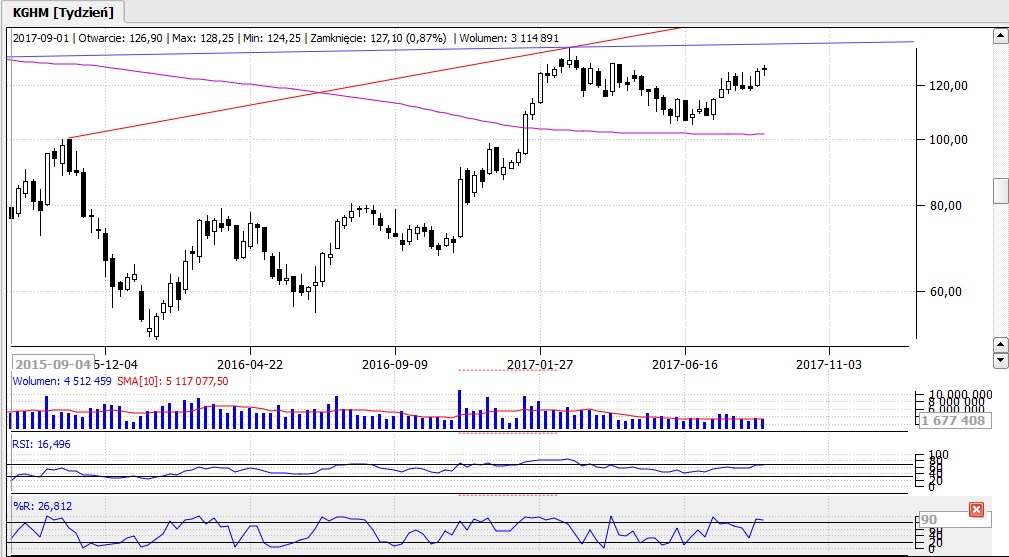The width and height of the screenshot is (1009, 557).
Task: Click the small up arrow at the bottom of the vertical scrollbar
Action: tap(999, 344)
